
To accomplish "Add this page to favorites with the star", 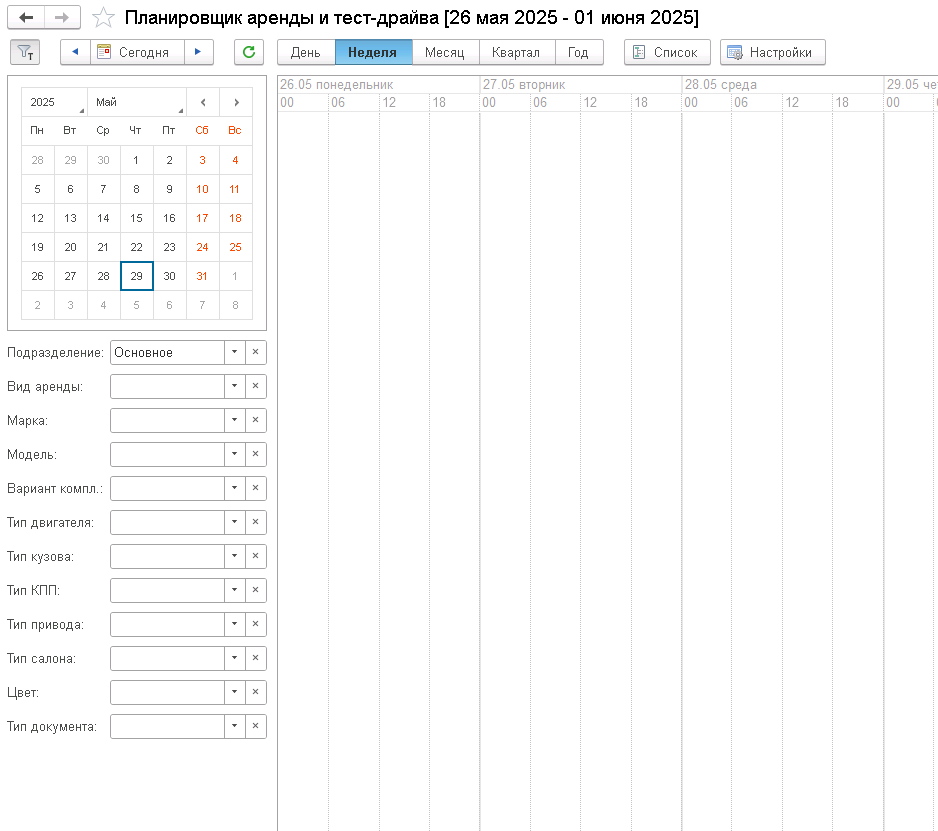I will pyautogui.click(x=103, y=17).
